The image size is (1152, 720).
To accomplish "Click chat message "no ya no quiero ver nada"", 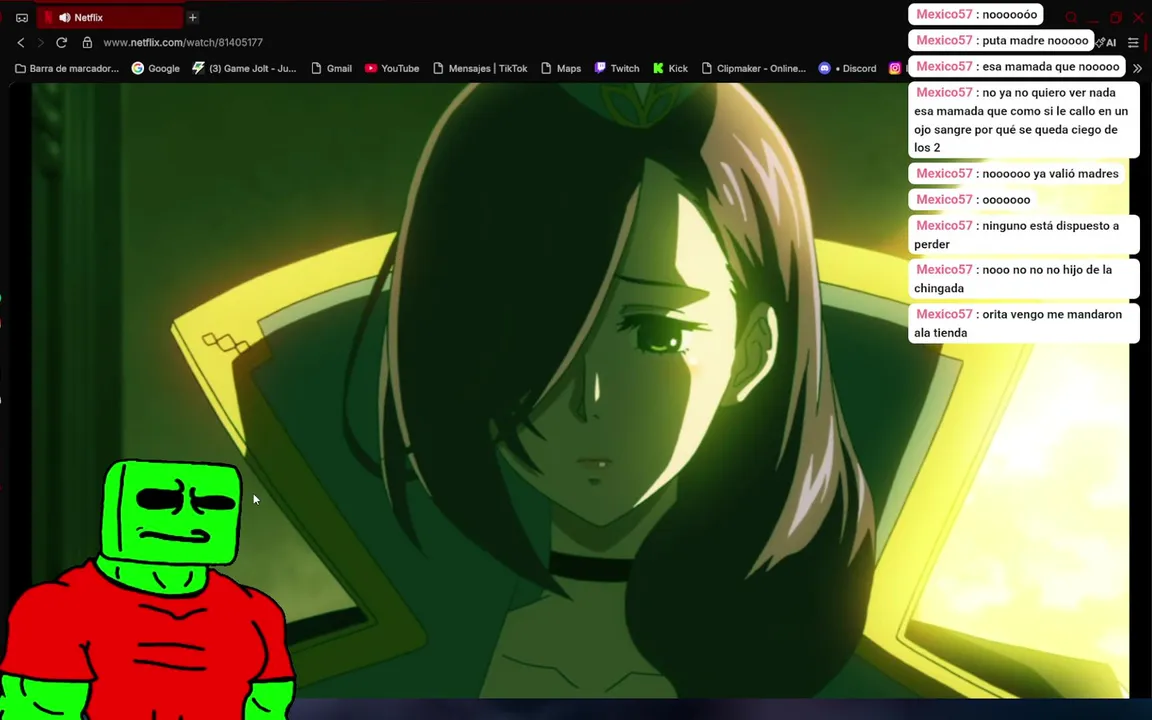I will pos(1023,120).
